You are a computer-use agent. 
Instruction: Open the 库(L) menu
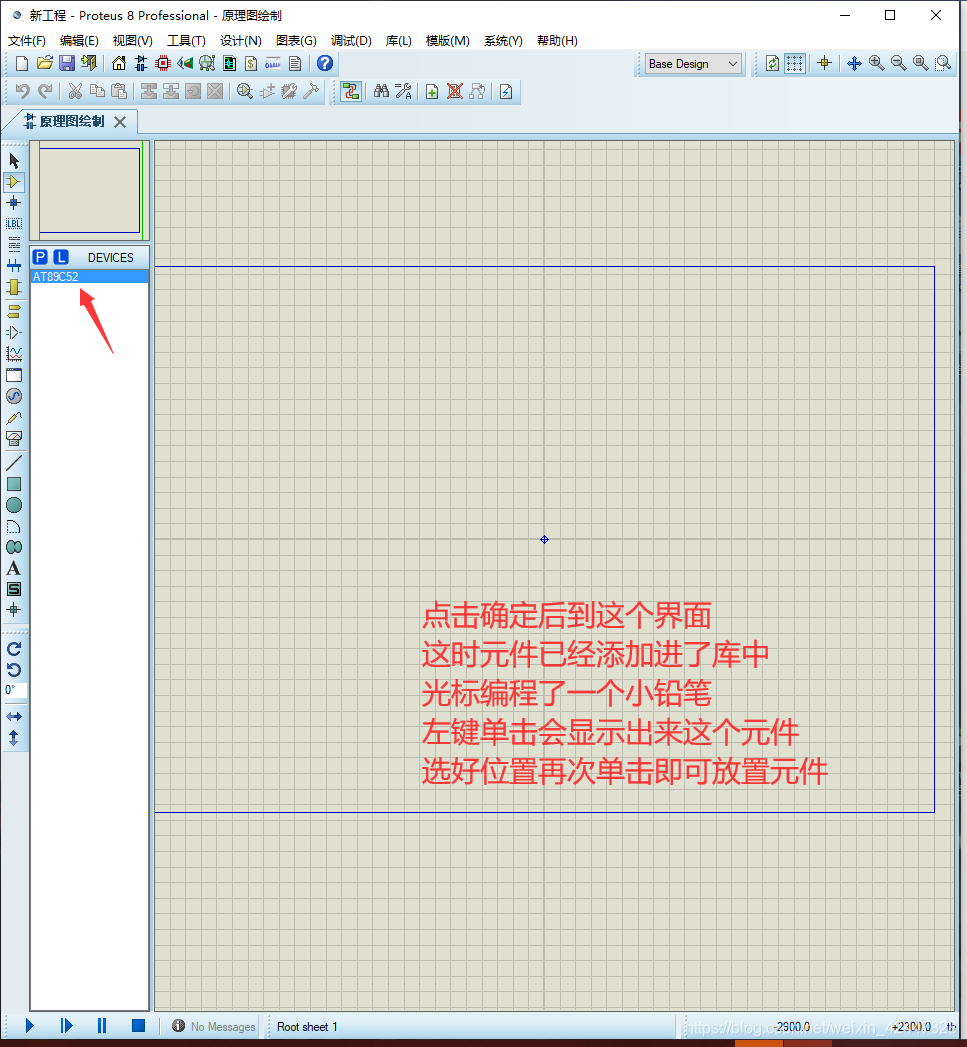399,41
